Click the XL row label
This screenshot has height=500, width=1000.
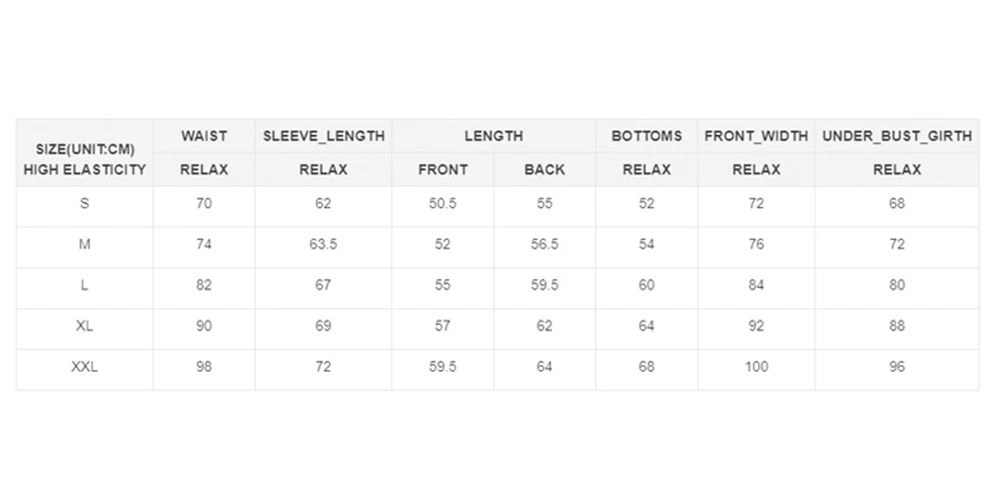click(x=84, y=326)
